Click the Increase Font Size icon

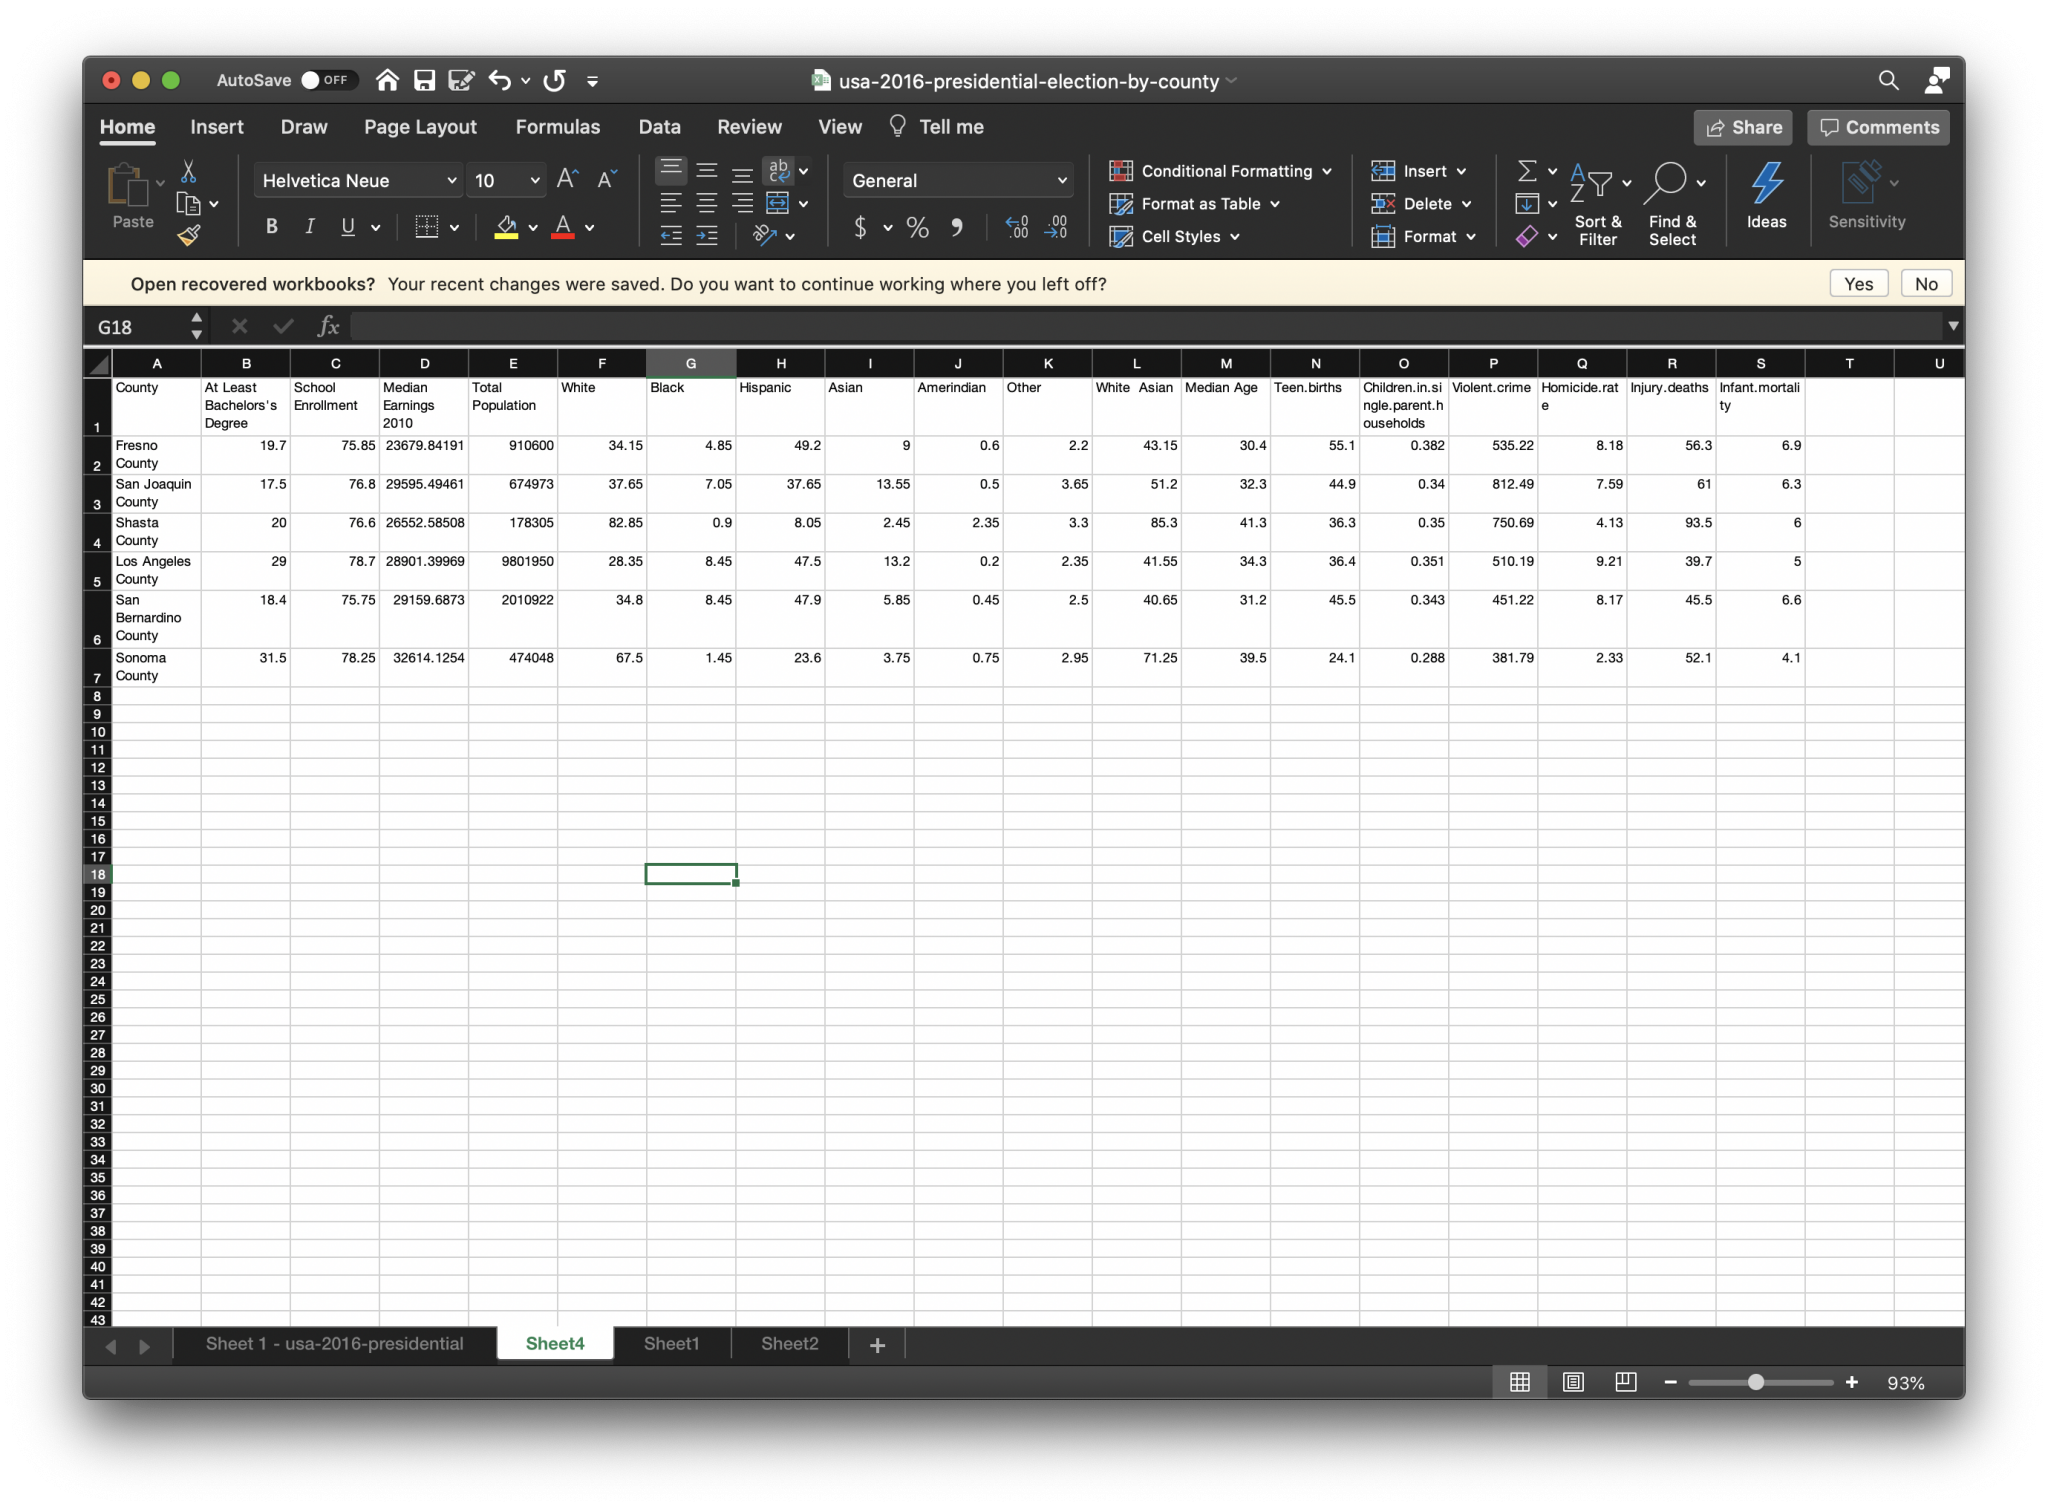pyautogui.click(x=567, y=180)
